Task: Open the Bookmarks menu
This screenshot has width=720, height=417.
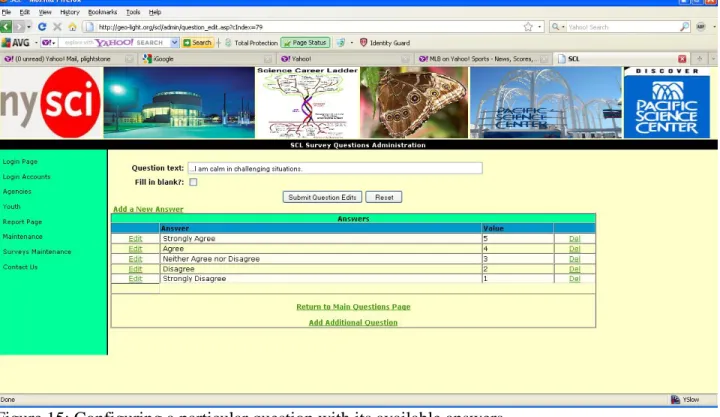Action: (102, 12)
